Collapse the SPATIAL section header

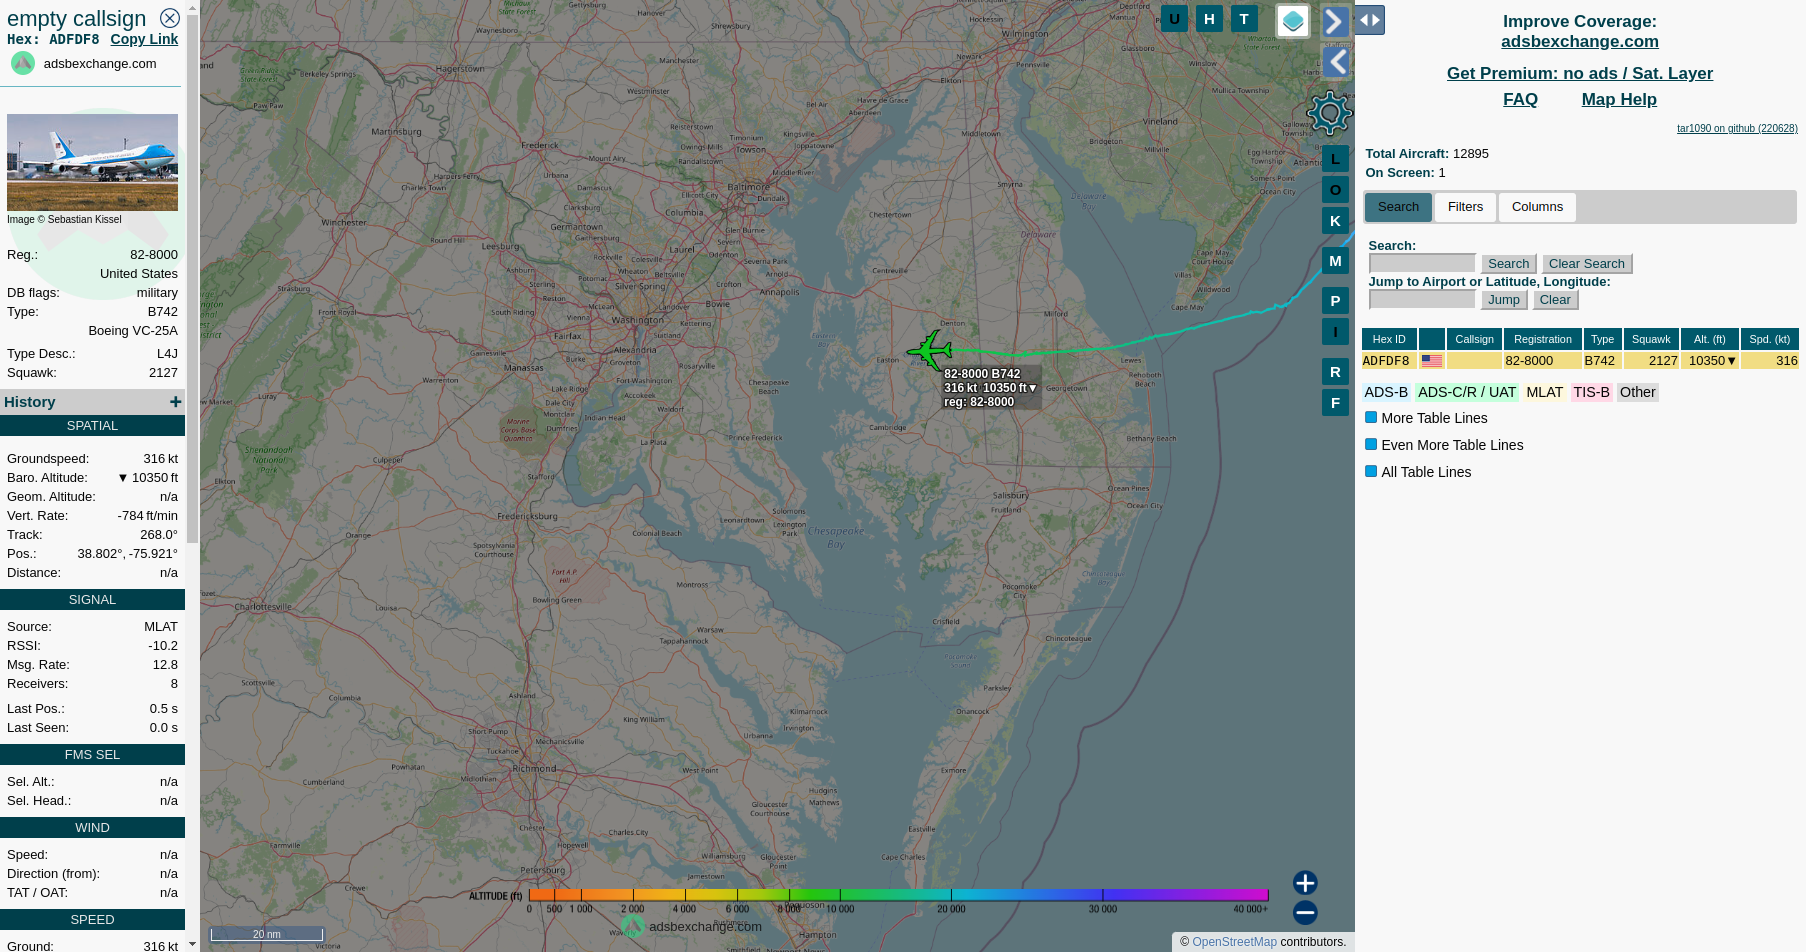click(92, 426)
